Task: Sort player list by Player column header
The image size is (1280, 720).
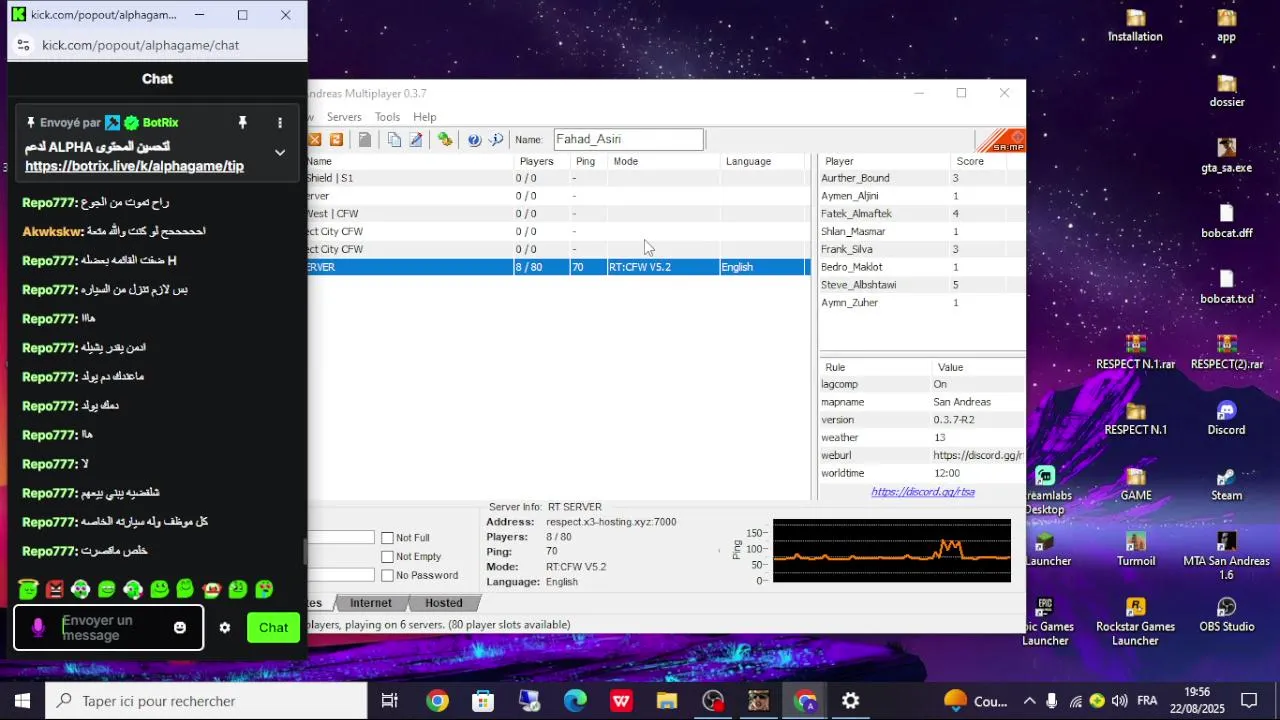Action: tap(884, 161)
